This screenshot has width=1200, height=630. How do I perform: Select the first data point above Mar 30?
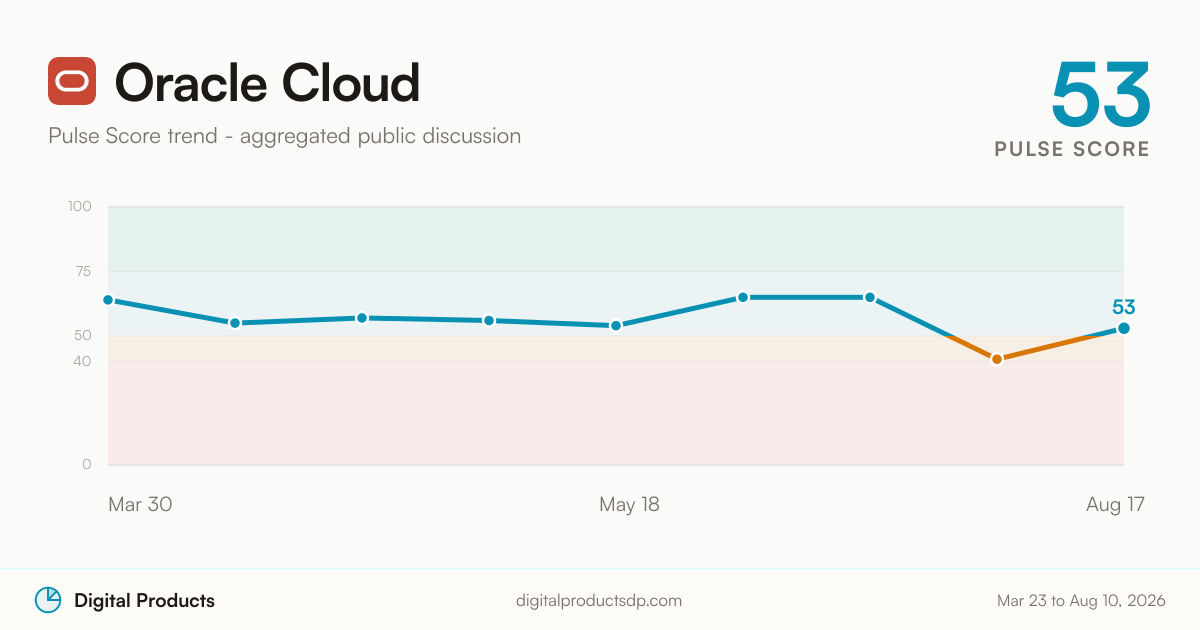(x=108, y=300)
